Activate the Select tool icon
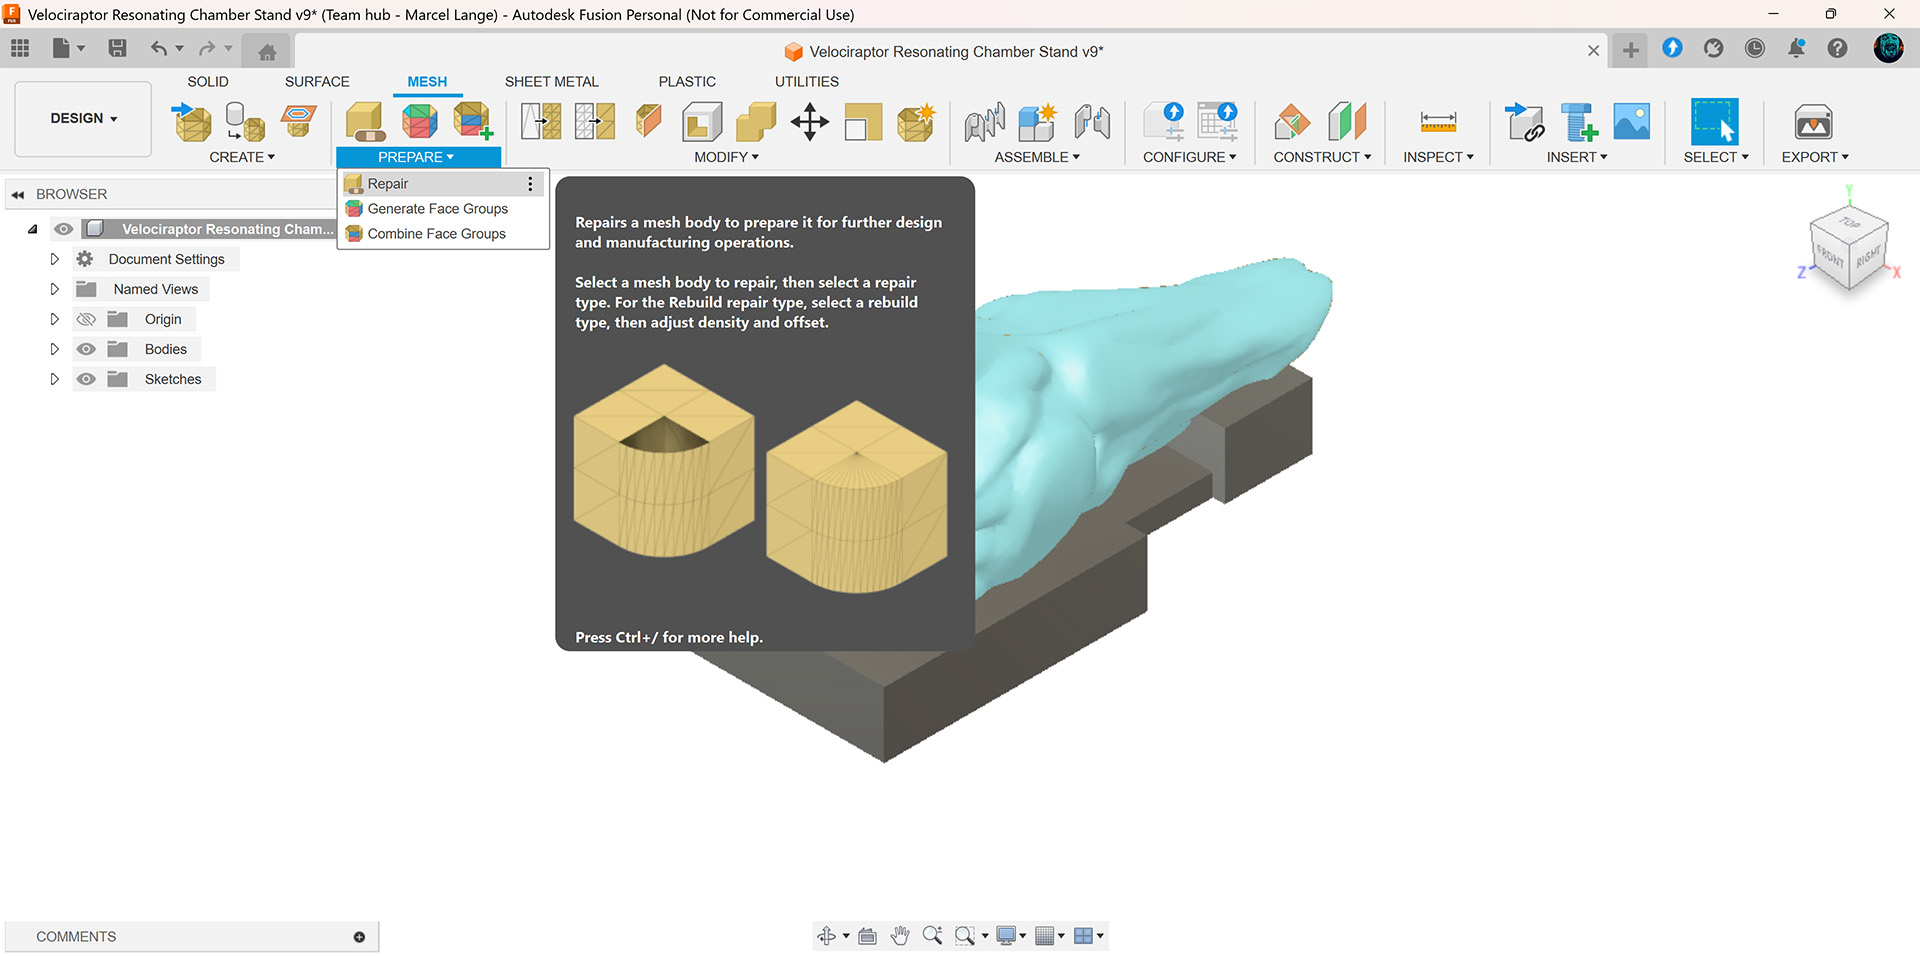 (x=1714, y=122)
